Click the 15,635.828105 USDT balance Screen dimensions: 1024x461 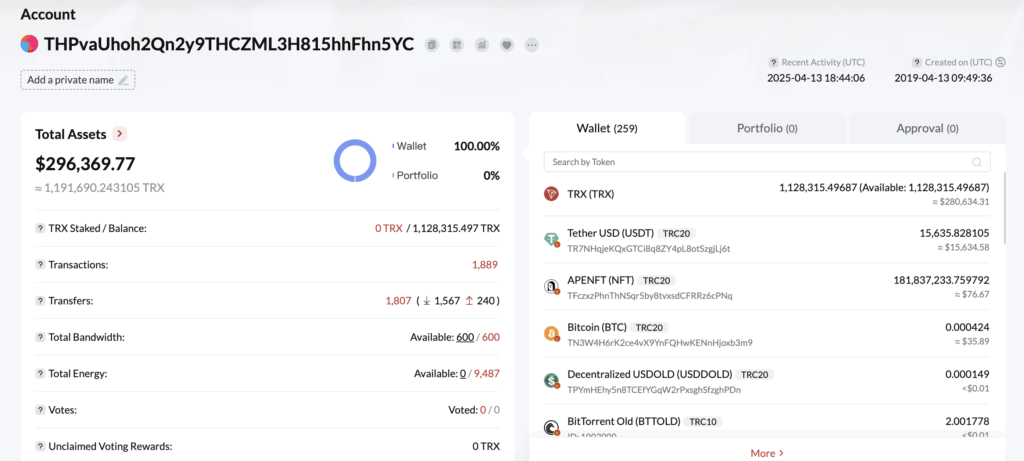[x=953, y=233]
